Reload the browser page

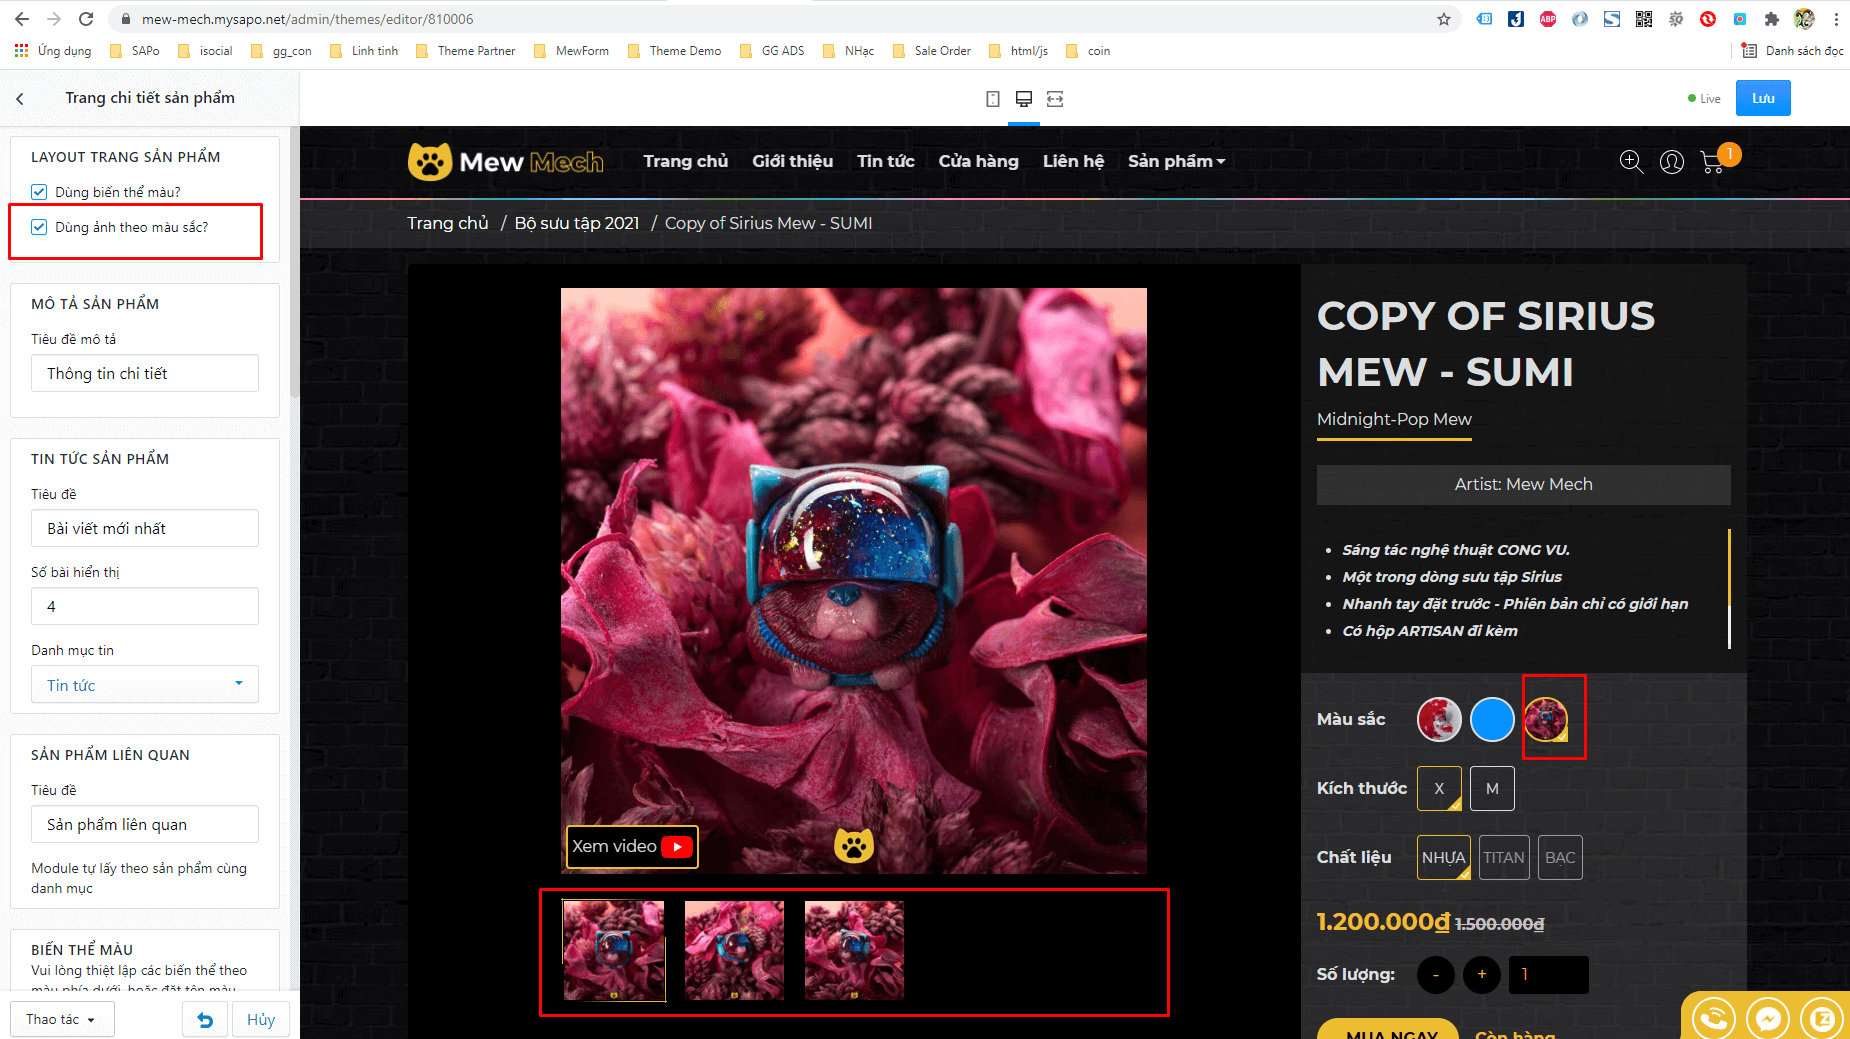pyautogui.click(x=86, y=19)
